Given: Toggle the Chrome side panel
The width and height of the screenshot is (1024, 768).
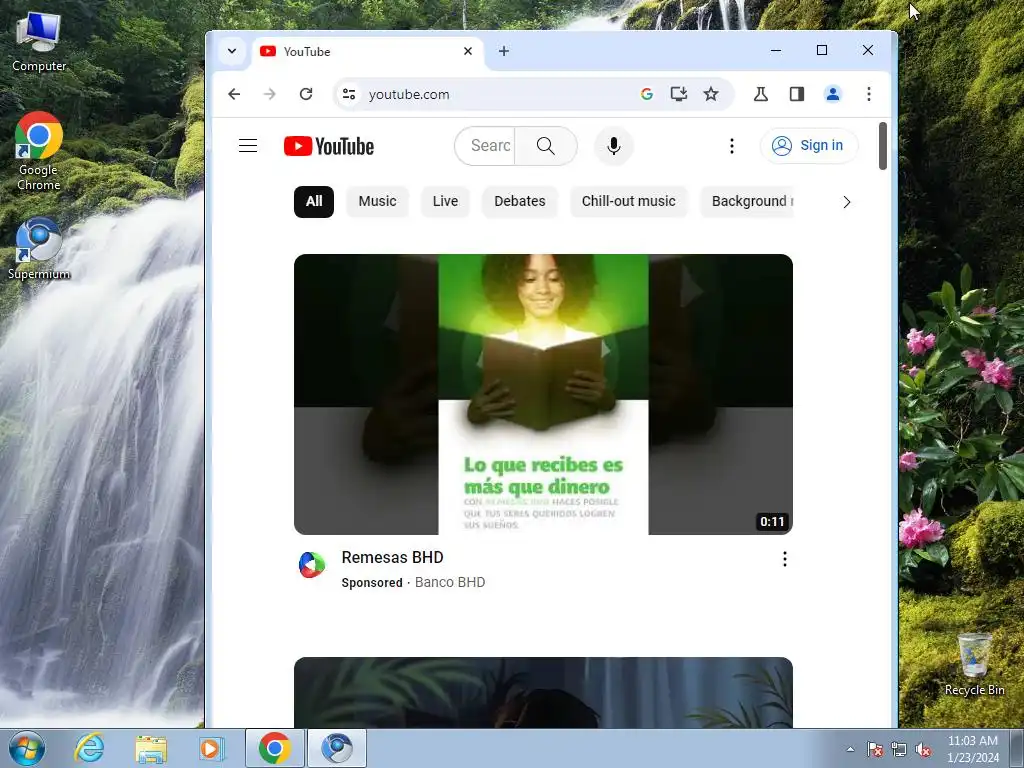Looking at the screenshot, I should pos(796,94).
